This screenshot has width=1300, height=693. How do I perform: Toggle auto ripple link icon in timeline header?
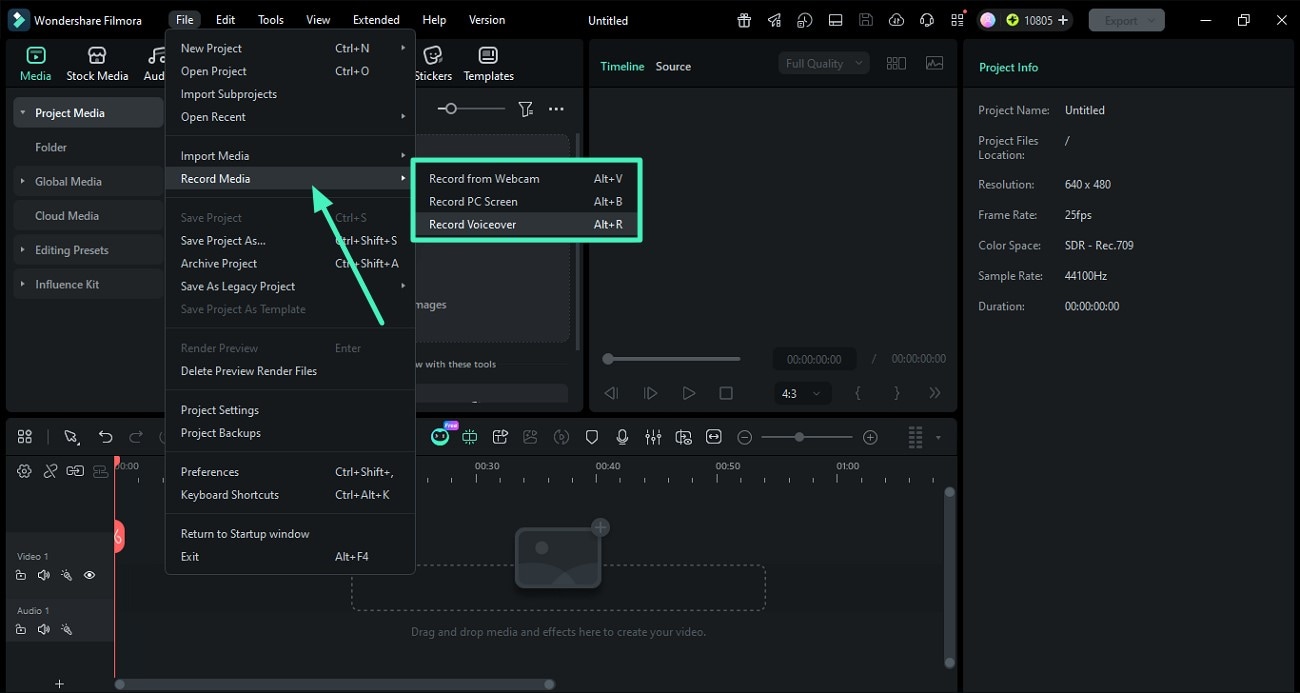coord(75,471)
